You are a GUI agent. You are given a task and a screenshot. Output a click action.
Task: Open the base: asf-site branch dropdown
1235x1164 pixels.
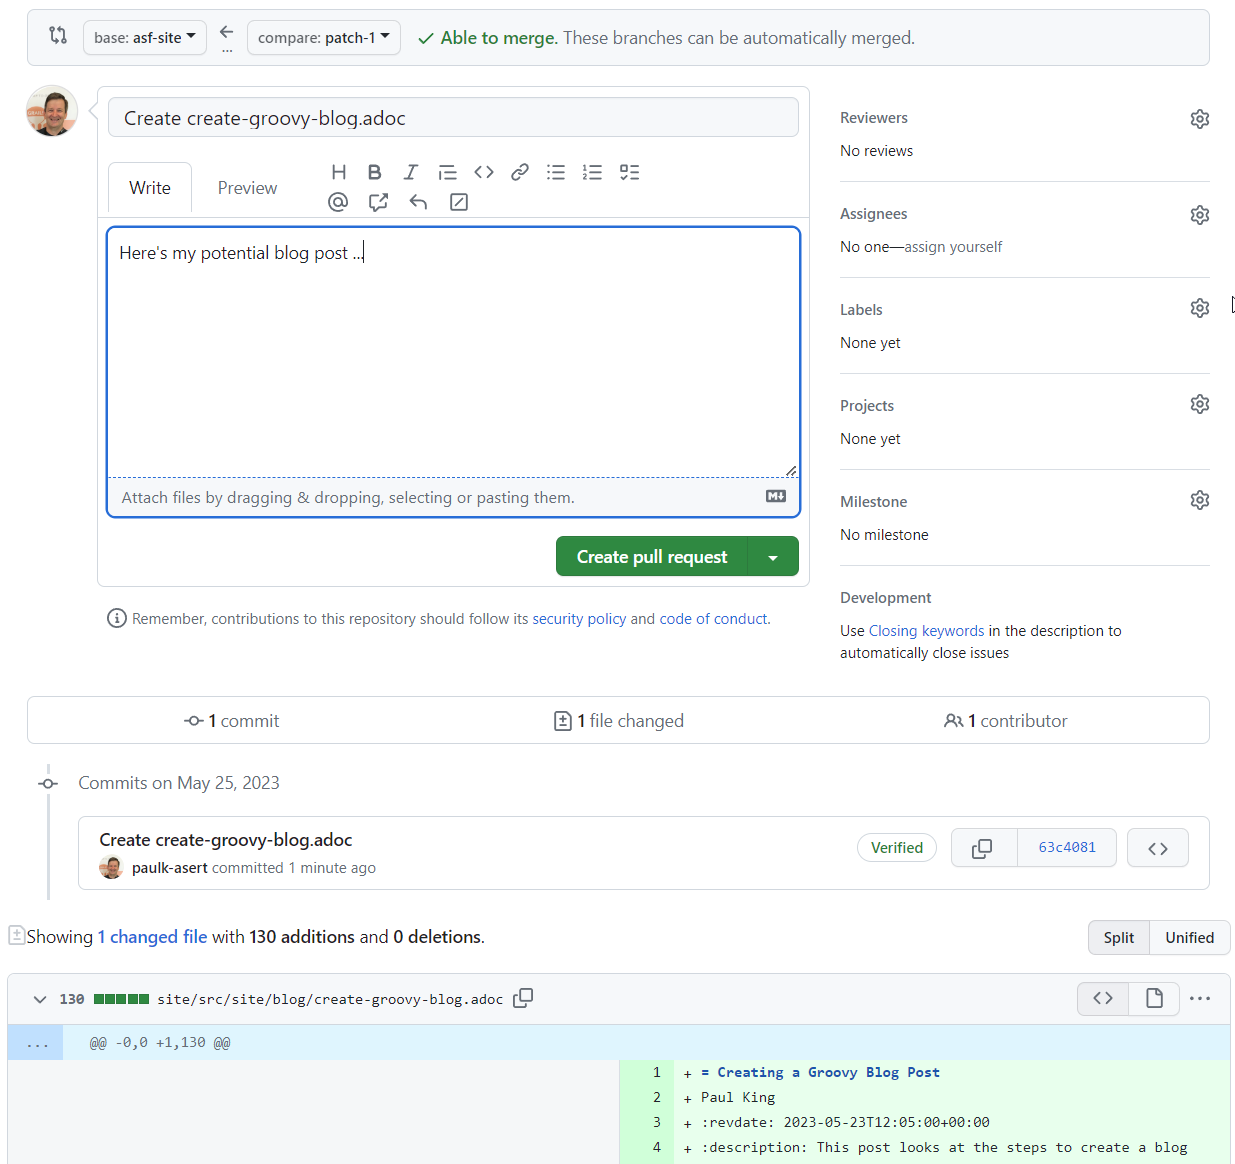click(145, 38)
